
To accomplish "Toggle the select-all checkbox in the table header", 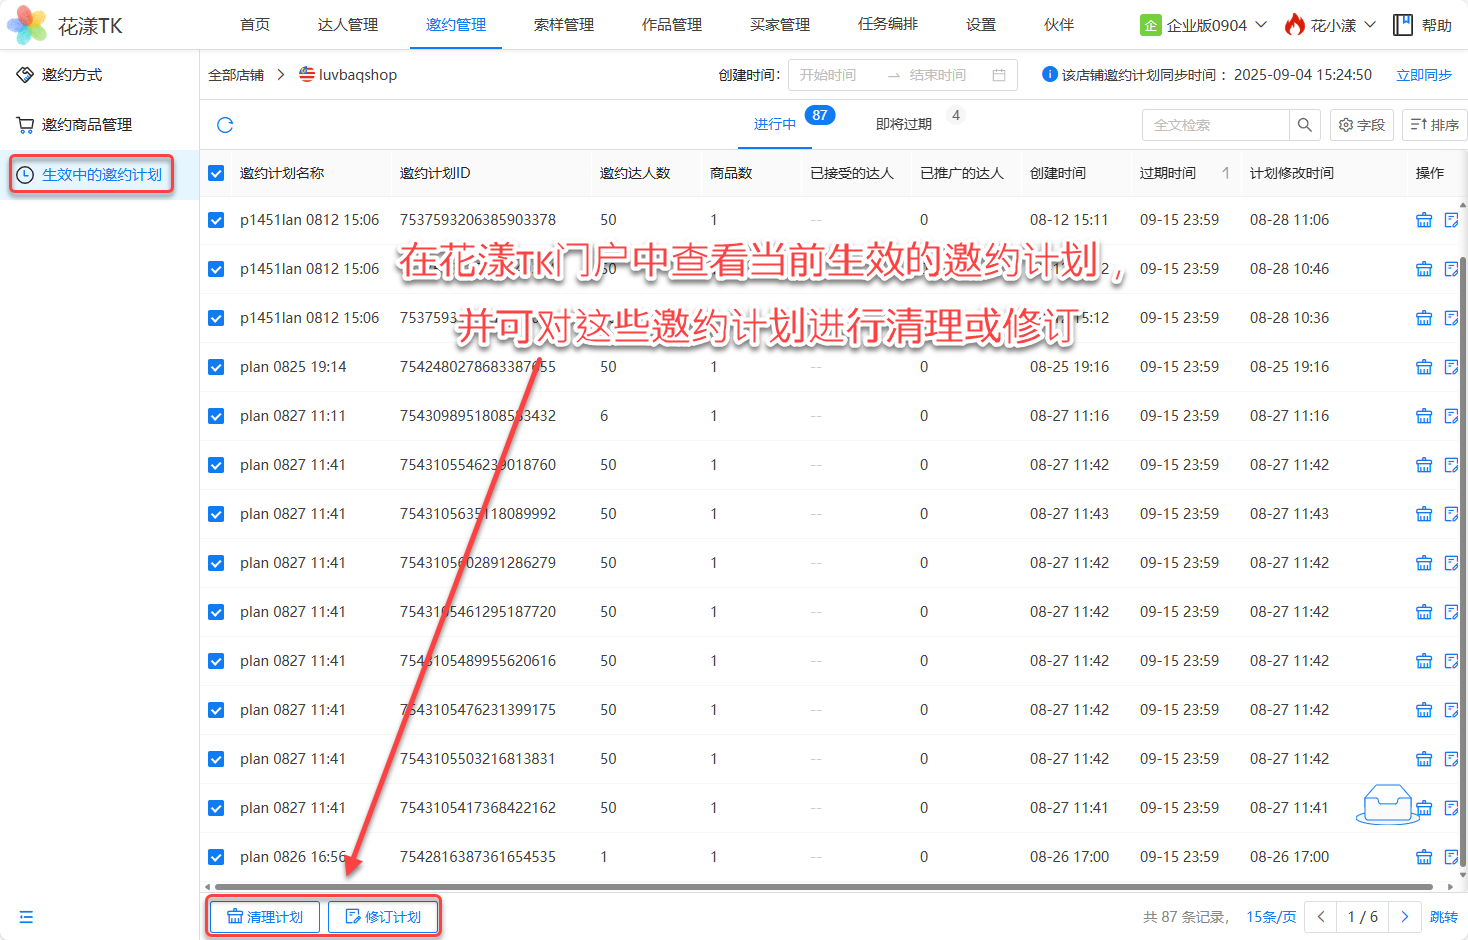I will 216,173.
